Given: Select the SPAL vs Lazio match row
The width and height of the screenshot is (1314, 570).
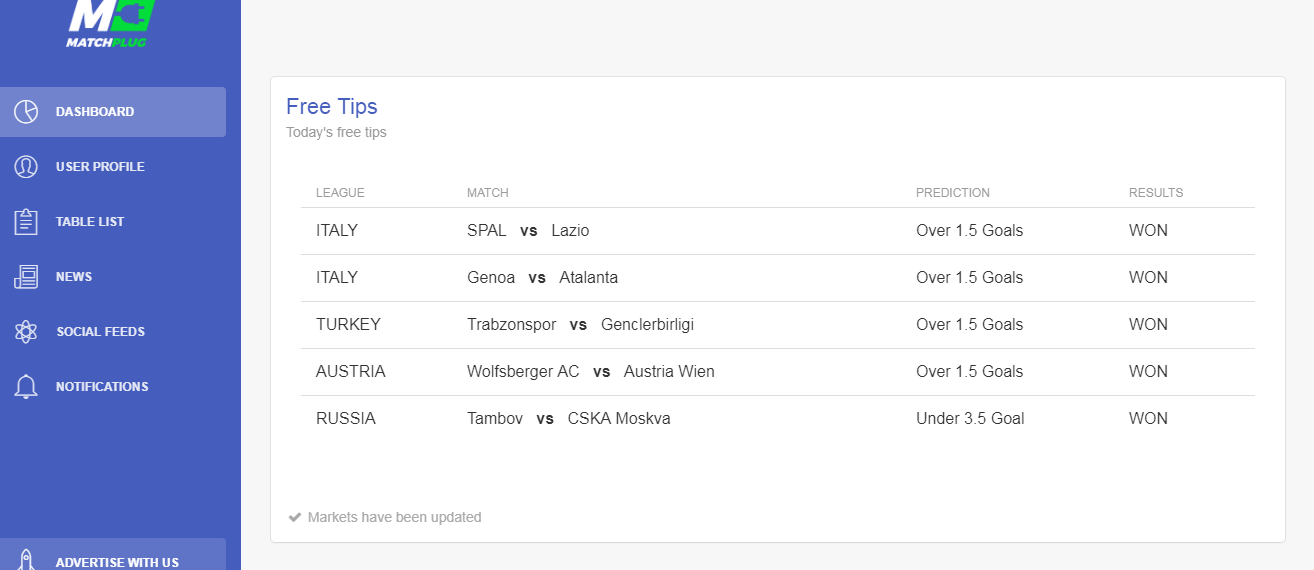Looking at the screenshot, I should 528,231.
